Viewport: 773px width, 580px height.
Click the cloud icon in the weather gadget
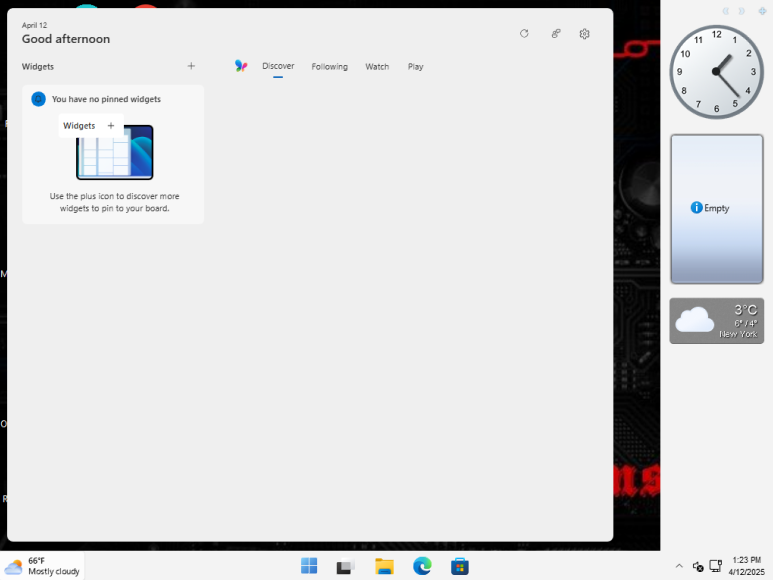695,319
